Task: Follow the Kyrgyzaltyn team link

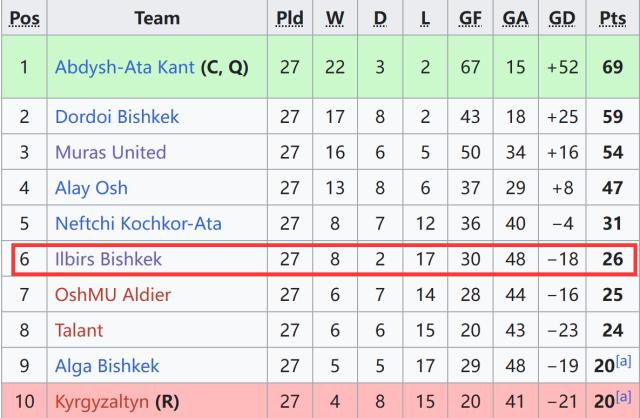Action: click(101, 401)
